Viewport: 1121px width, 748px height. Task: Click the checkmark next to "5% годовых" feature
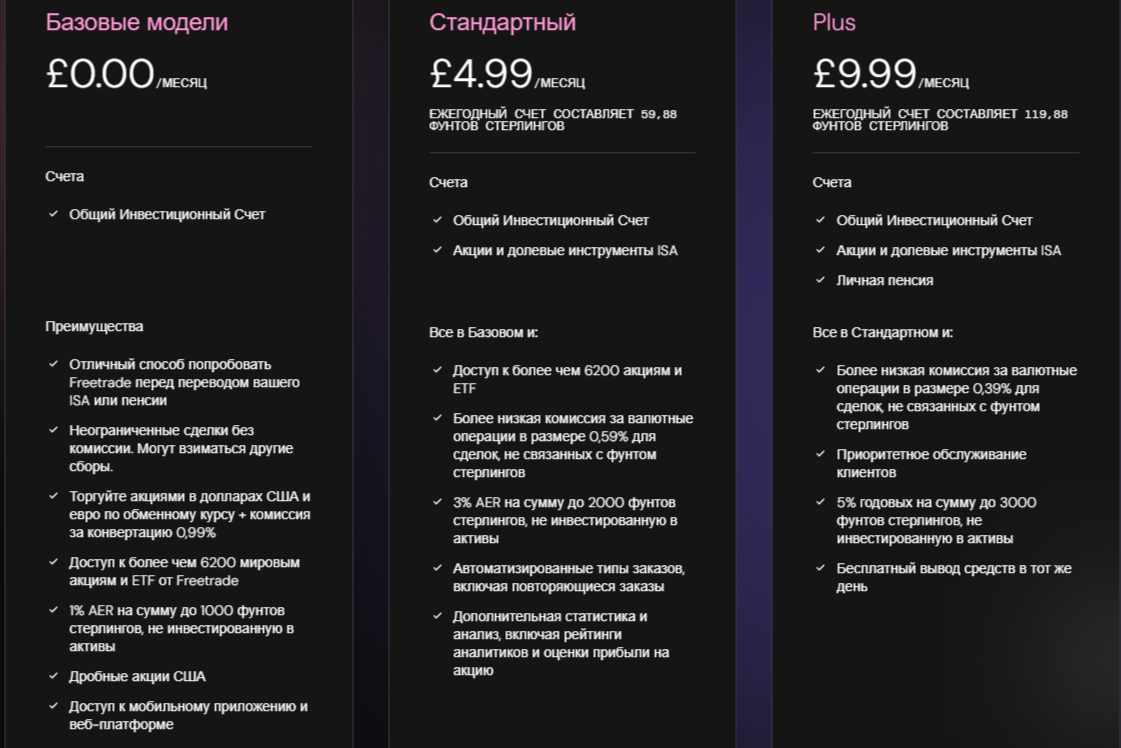click(x=821, y=503)
